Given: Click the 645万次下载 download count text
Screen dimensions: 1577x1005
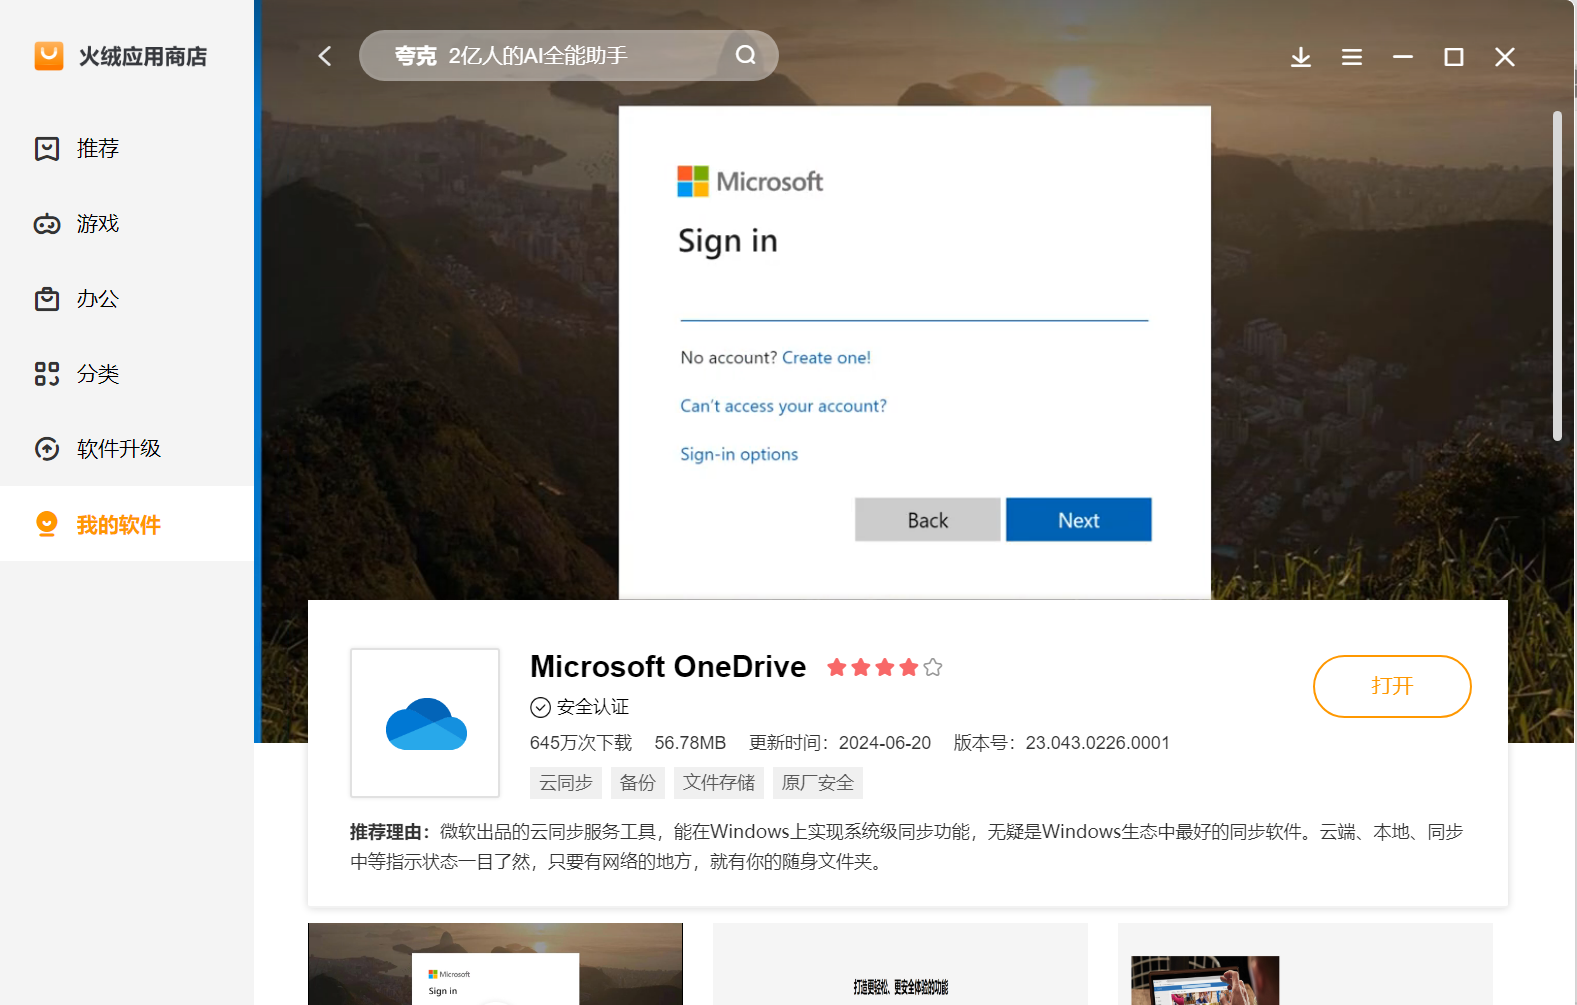Looking at the screenshot, I should (581, 743).
